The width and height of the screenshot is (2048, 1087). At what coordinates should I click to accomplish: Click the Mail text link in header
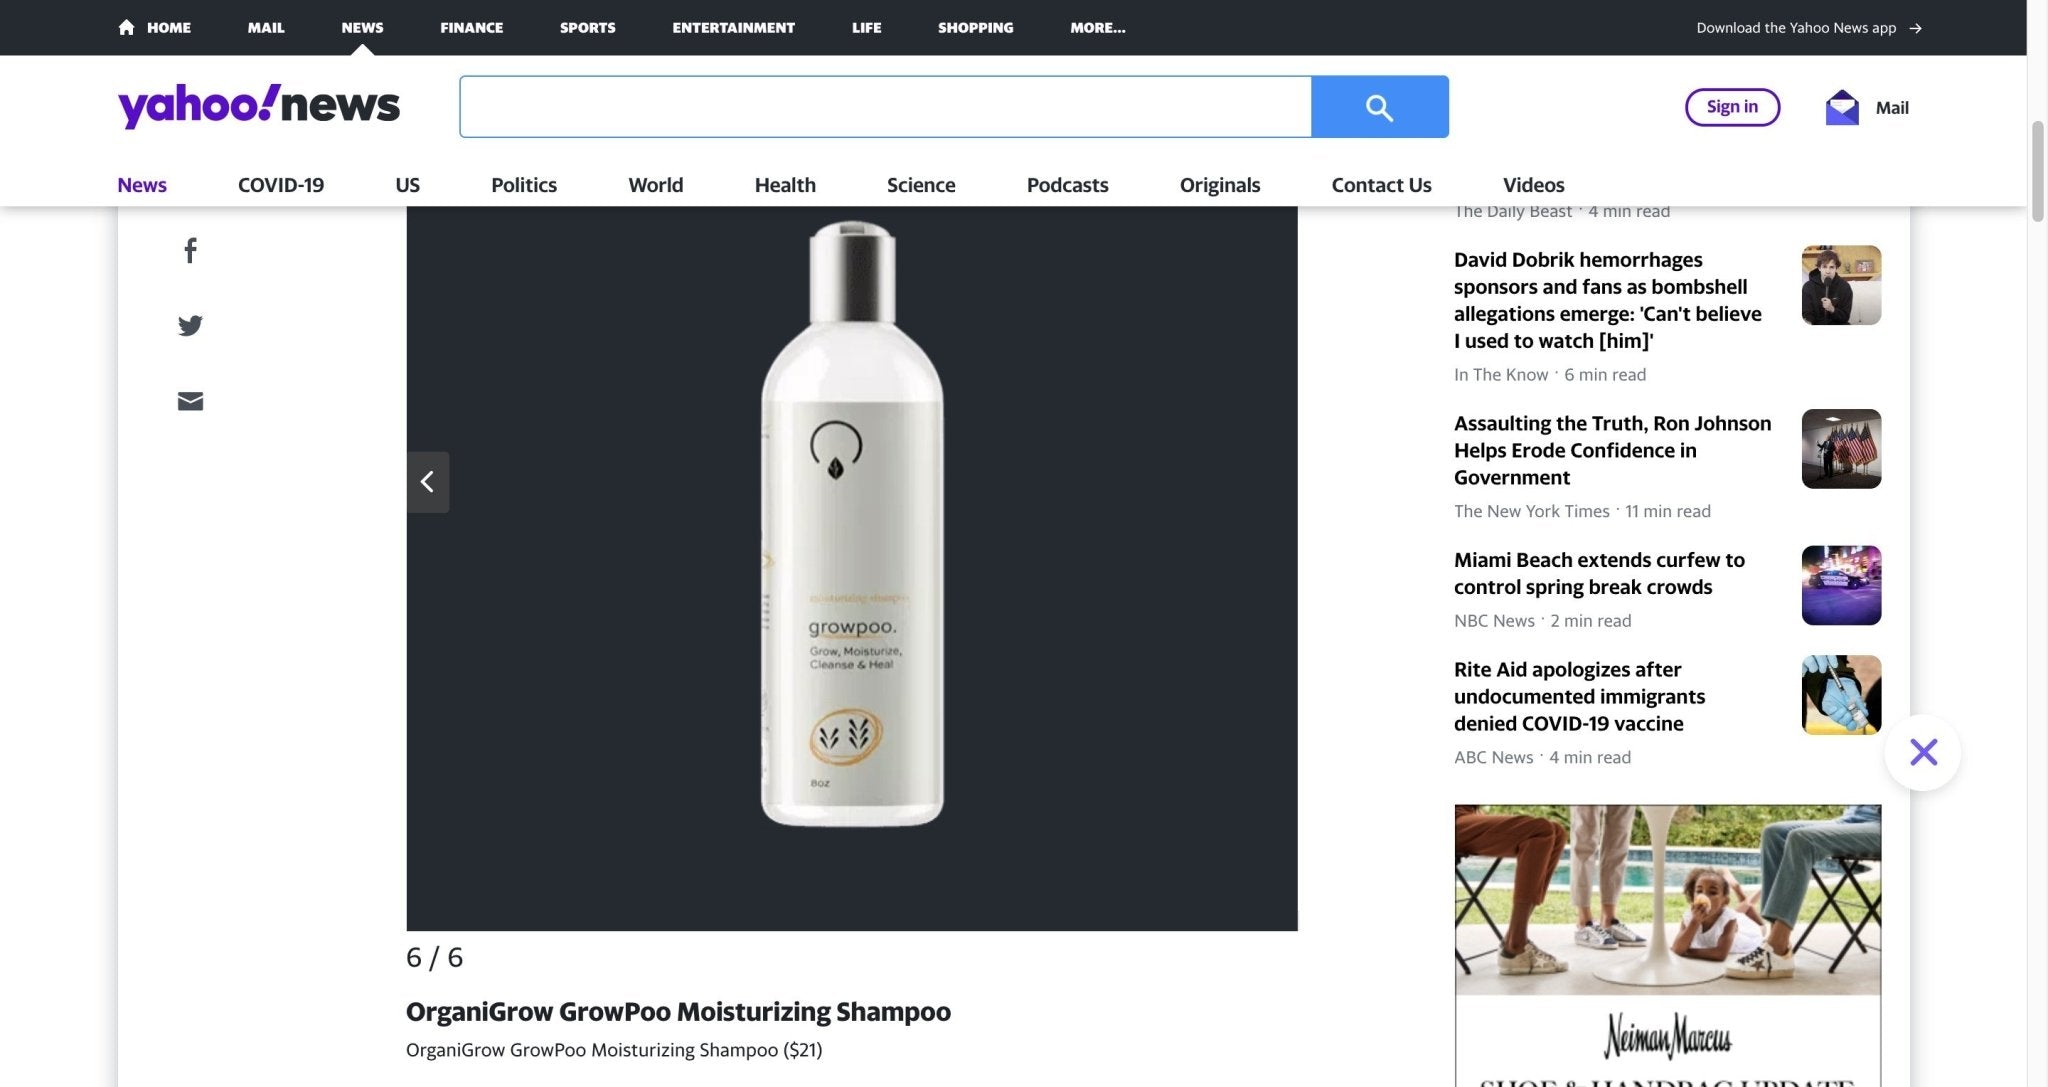click(x=1892, y=107)
